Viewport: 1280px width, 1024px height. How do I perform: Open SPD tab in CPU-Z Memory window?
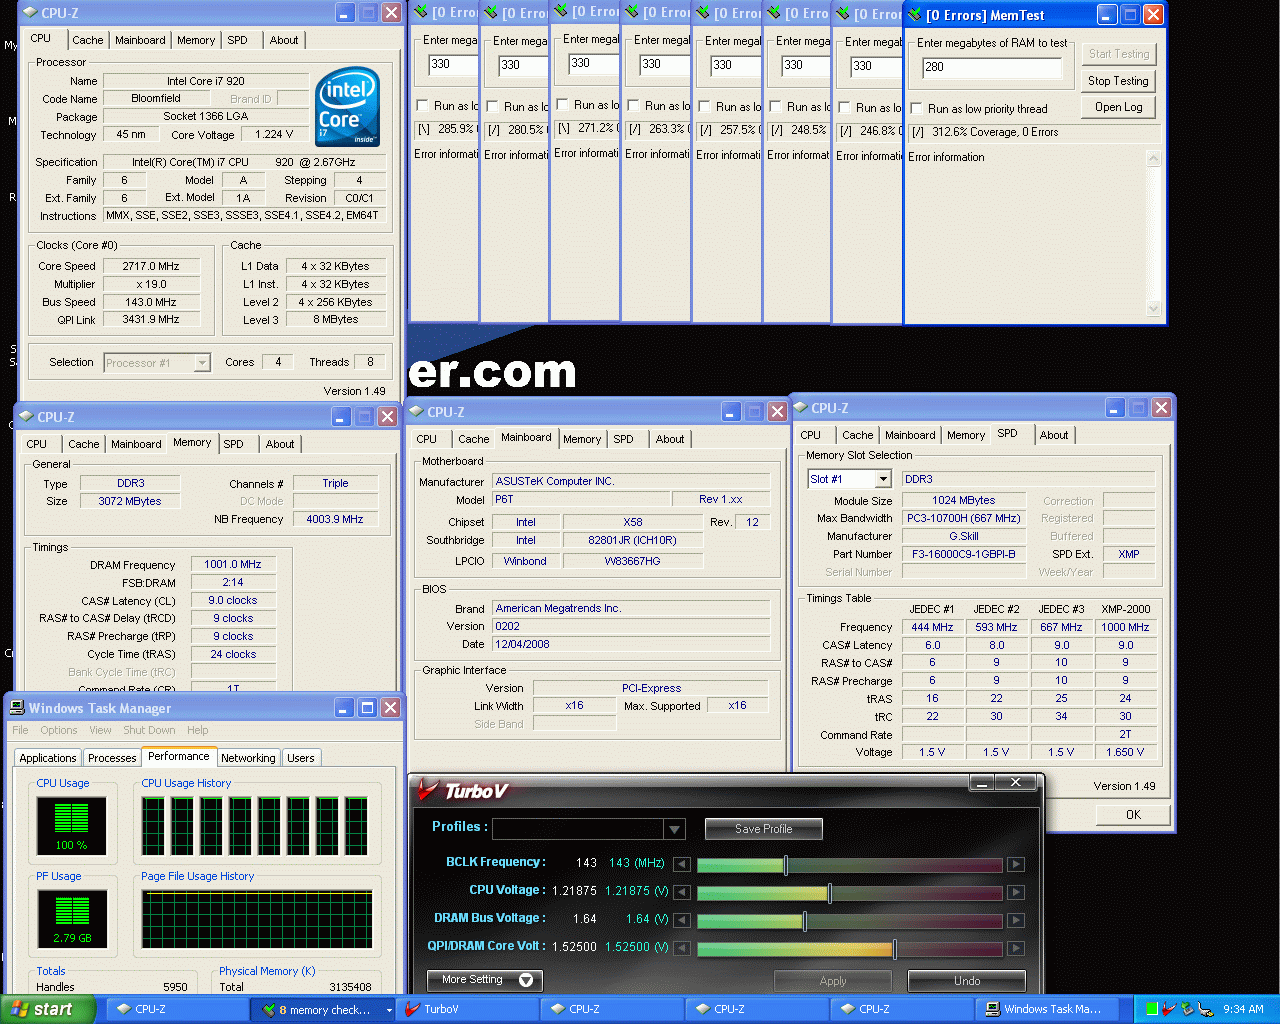(233, 444)
